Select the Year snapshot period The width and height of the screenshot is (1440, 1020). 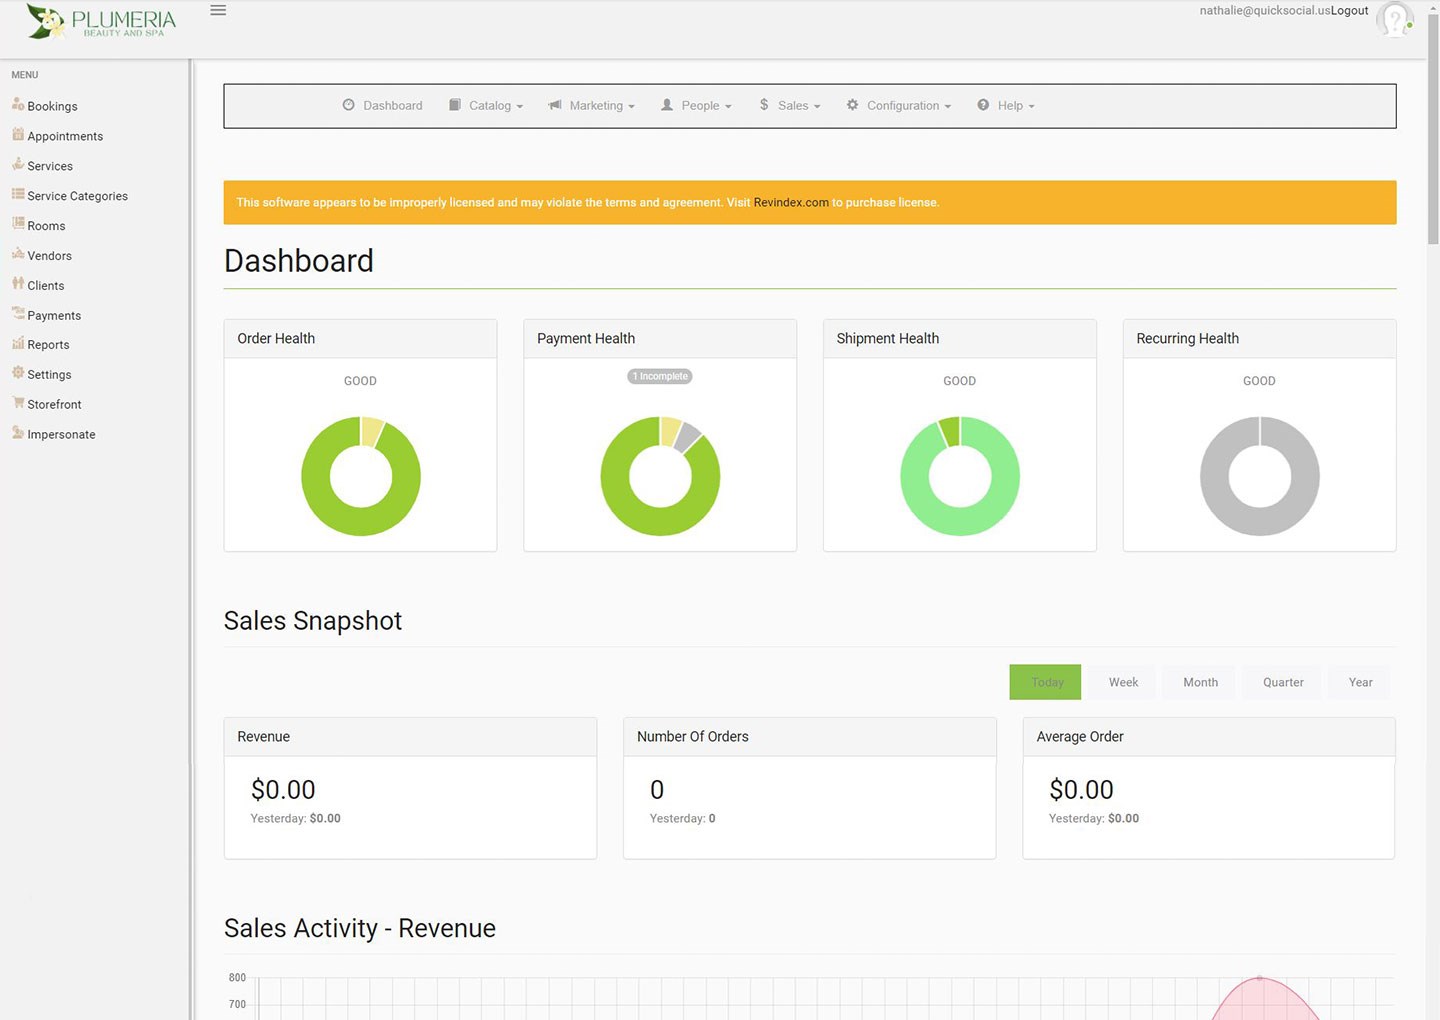pos(1360,682)
